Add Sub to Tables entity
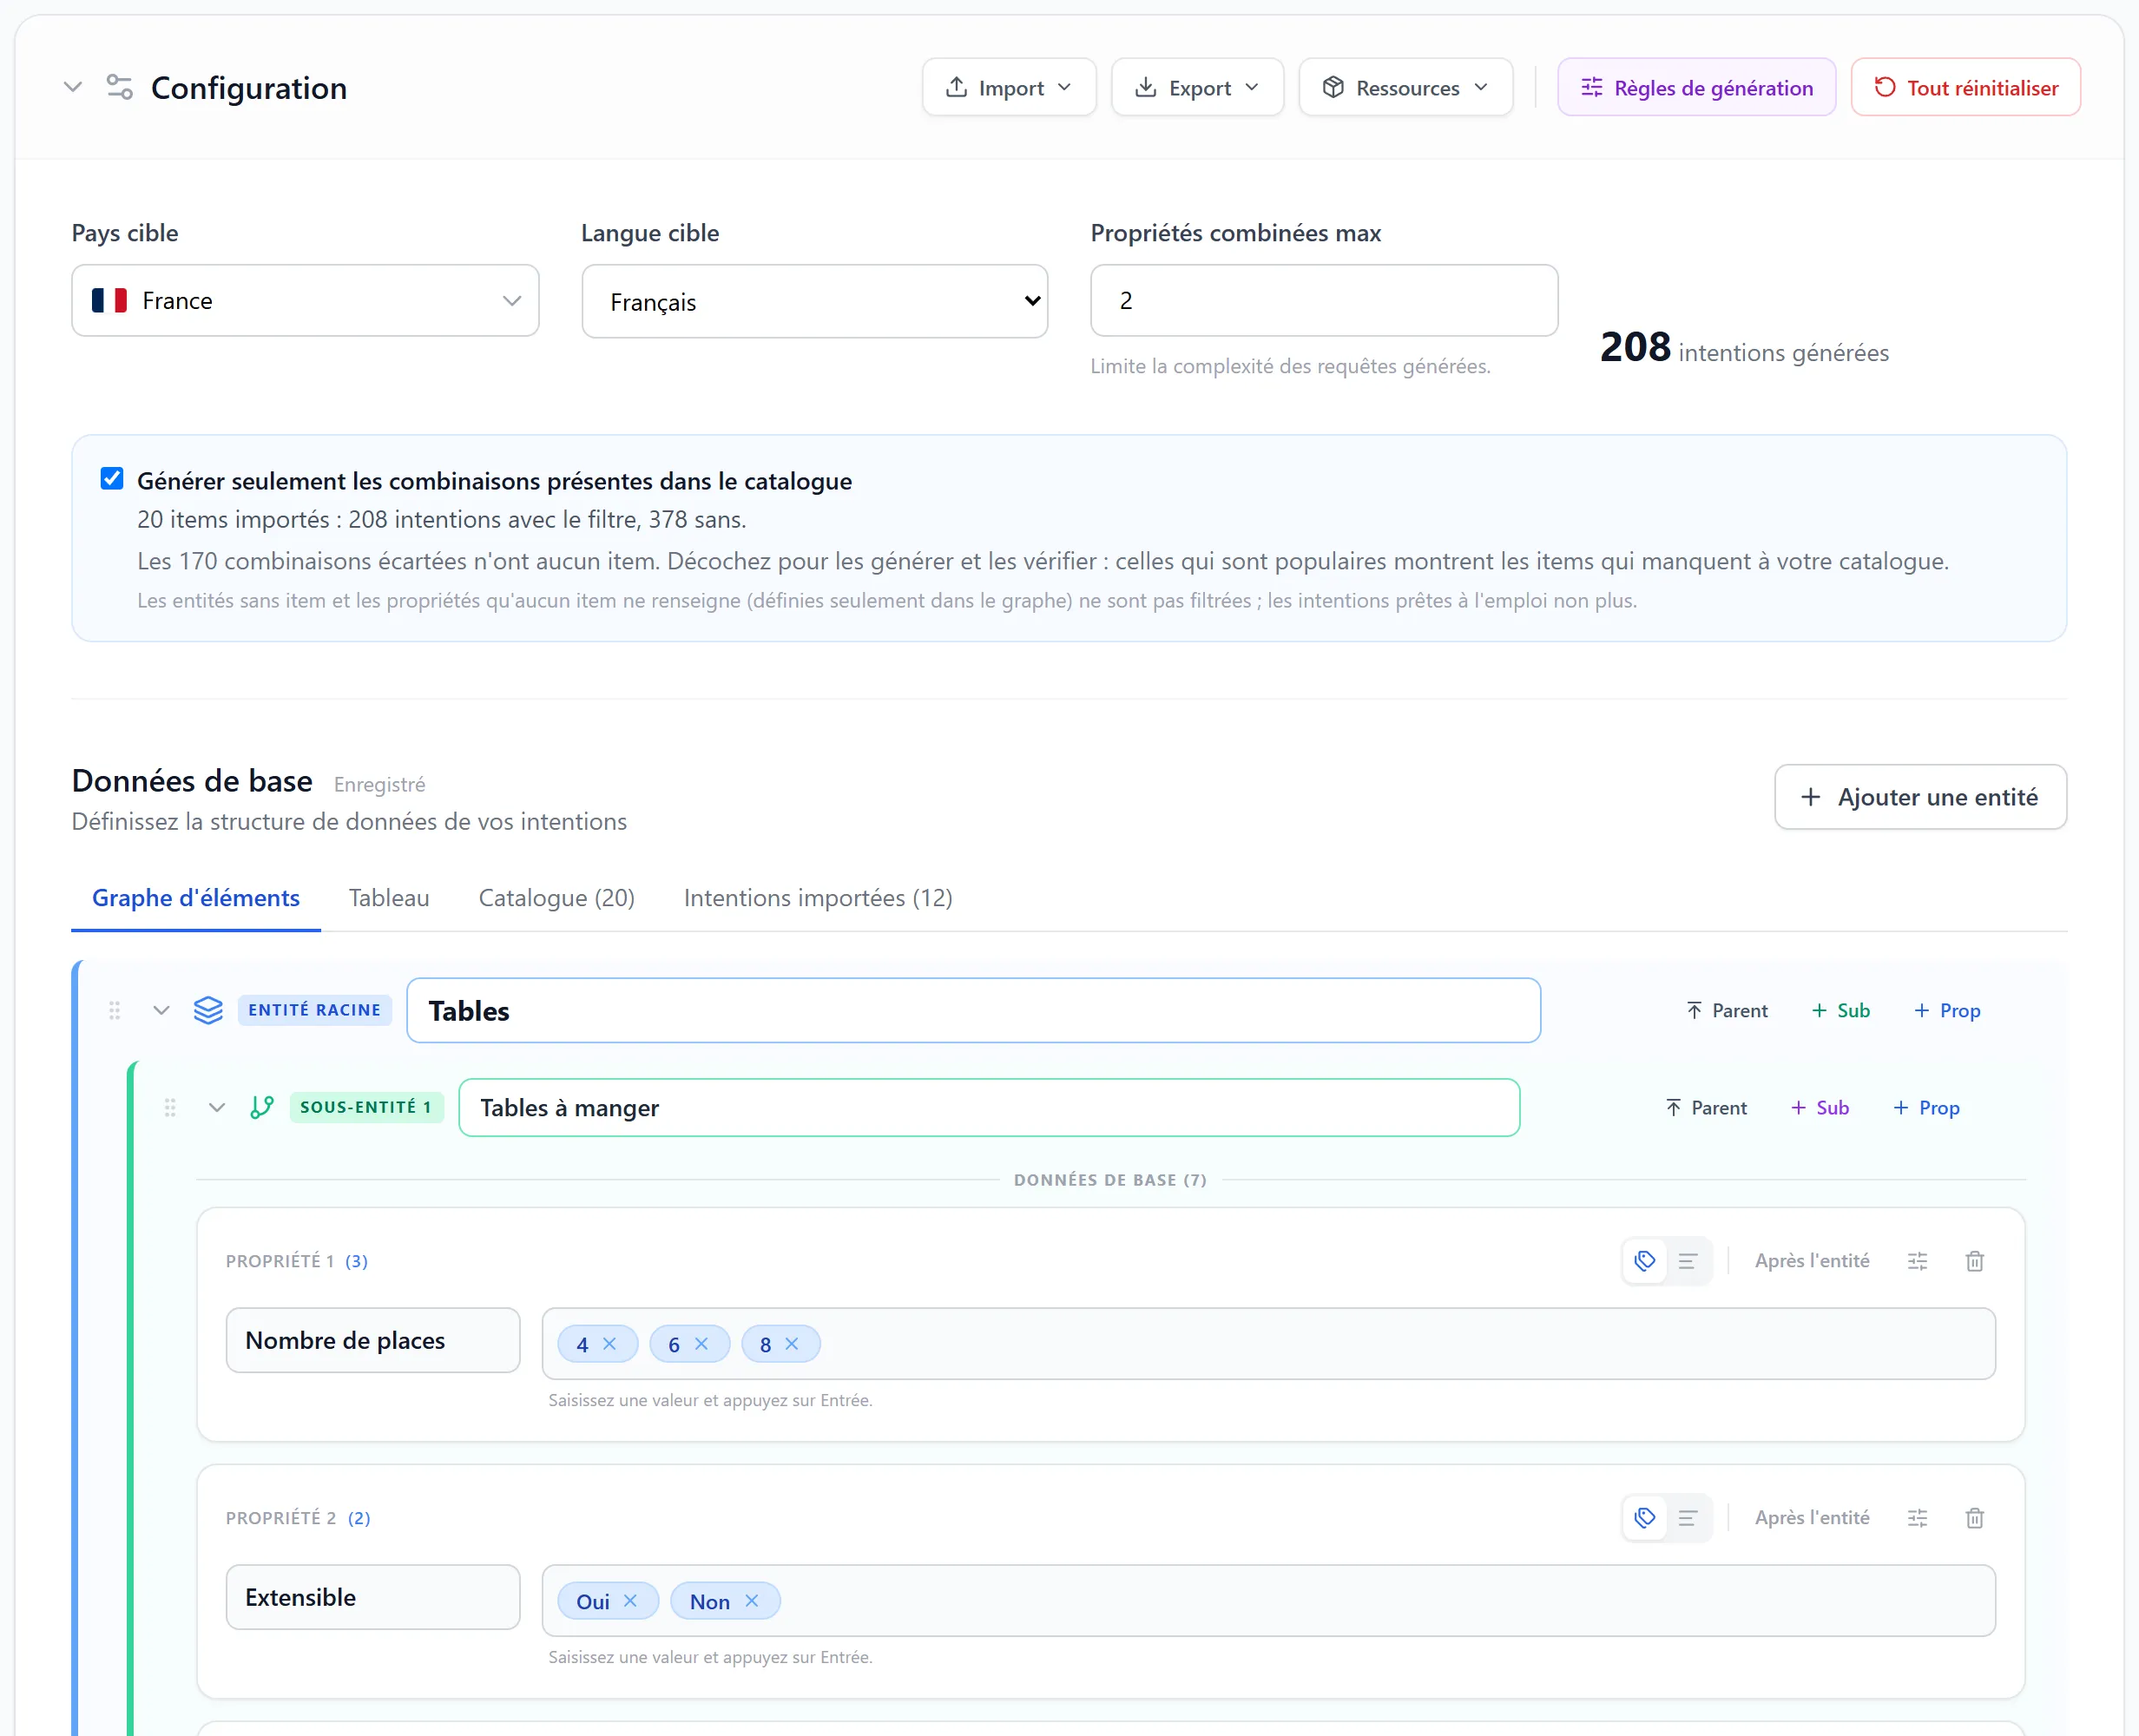2139x1736 pixels. [x=1840, y=1010]
